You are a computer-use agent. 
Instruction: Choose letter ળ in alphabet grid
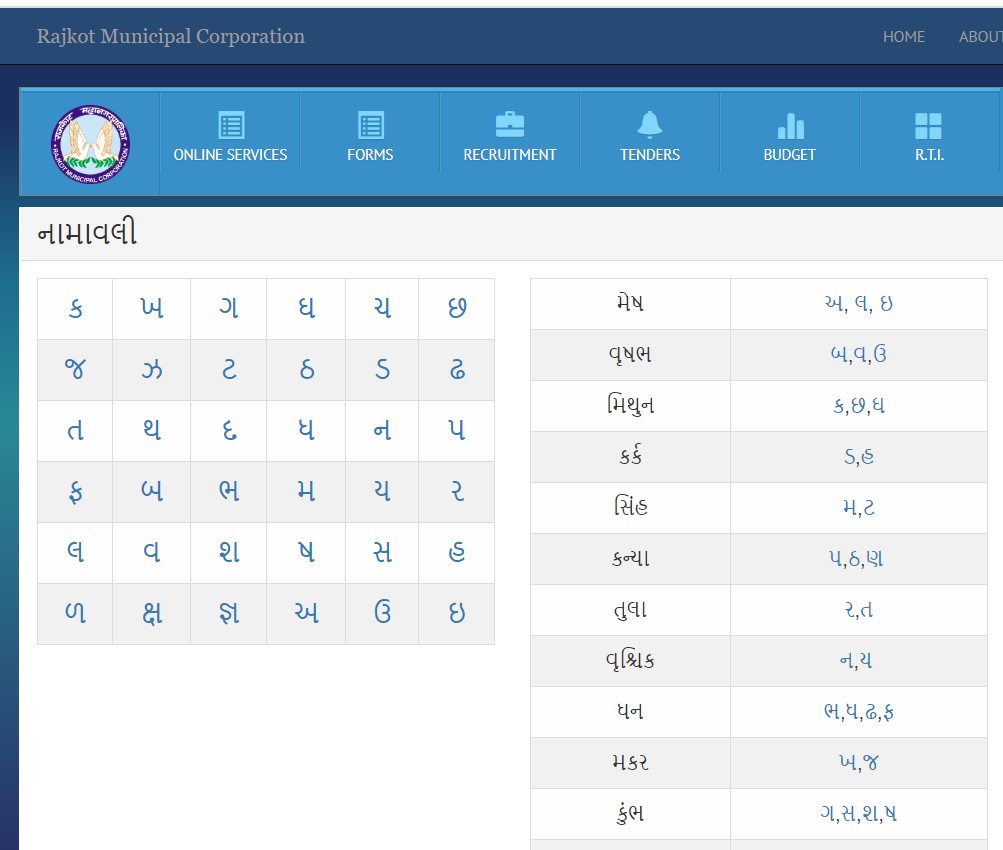point(75,613)
